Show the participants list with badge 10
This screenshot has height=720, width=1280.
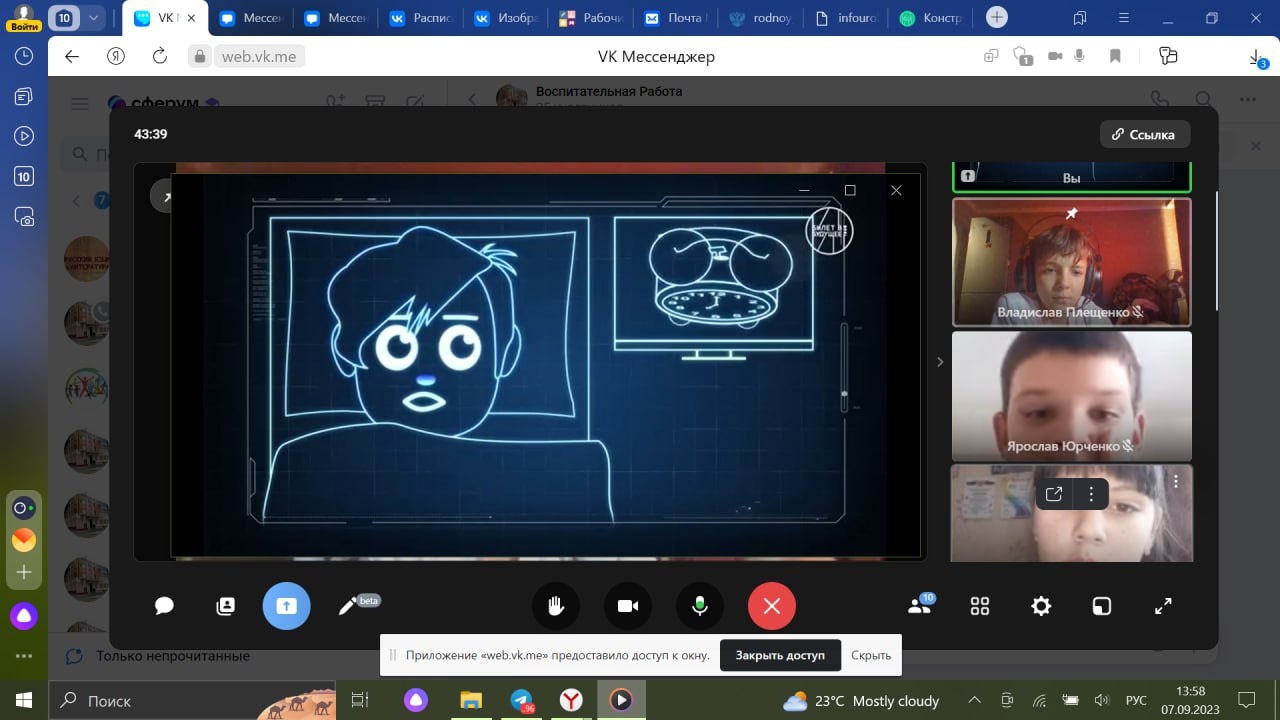click(x=919, y=605)
